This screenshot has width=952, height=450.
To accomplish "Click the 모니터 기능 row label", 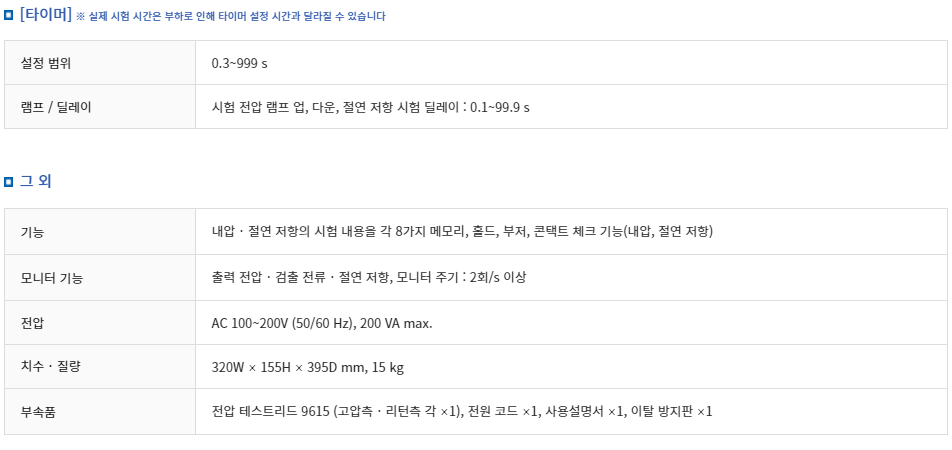I will pos(52,278).
